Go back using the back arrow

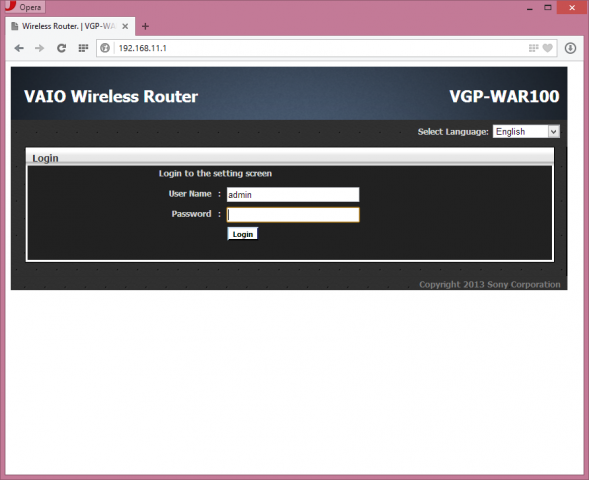(x=19, y=48)
